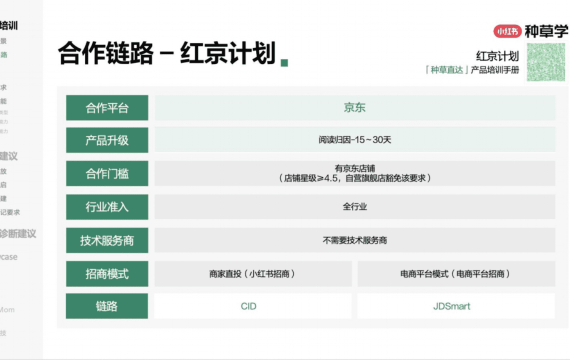Image resolution: width=570 pixels, height=360 pixels.
Task: Click 商家直投（小红书招商）cell
Action: pos(253,273)
